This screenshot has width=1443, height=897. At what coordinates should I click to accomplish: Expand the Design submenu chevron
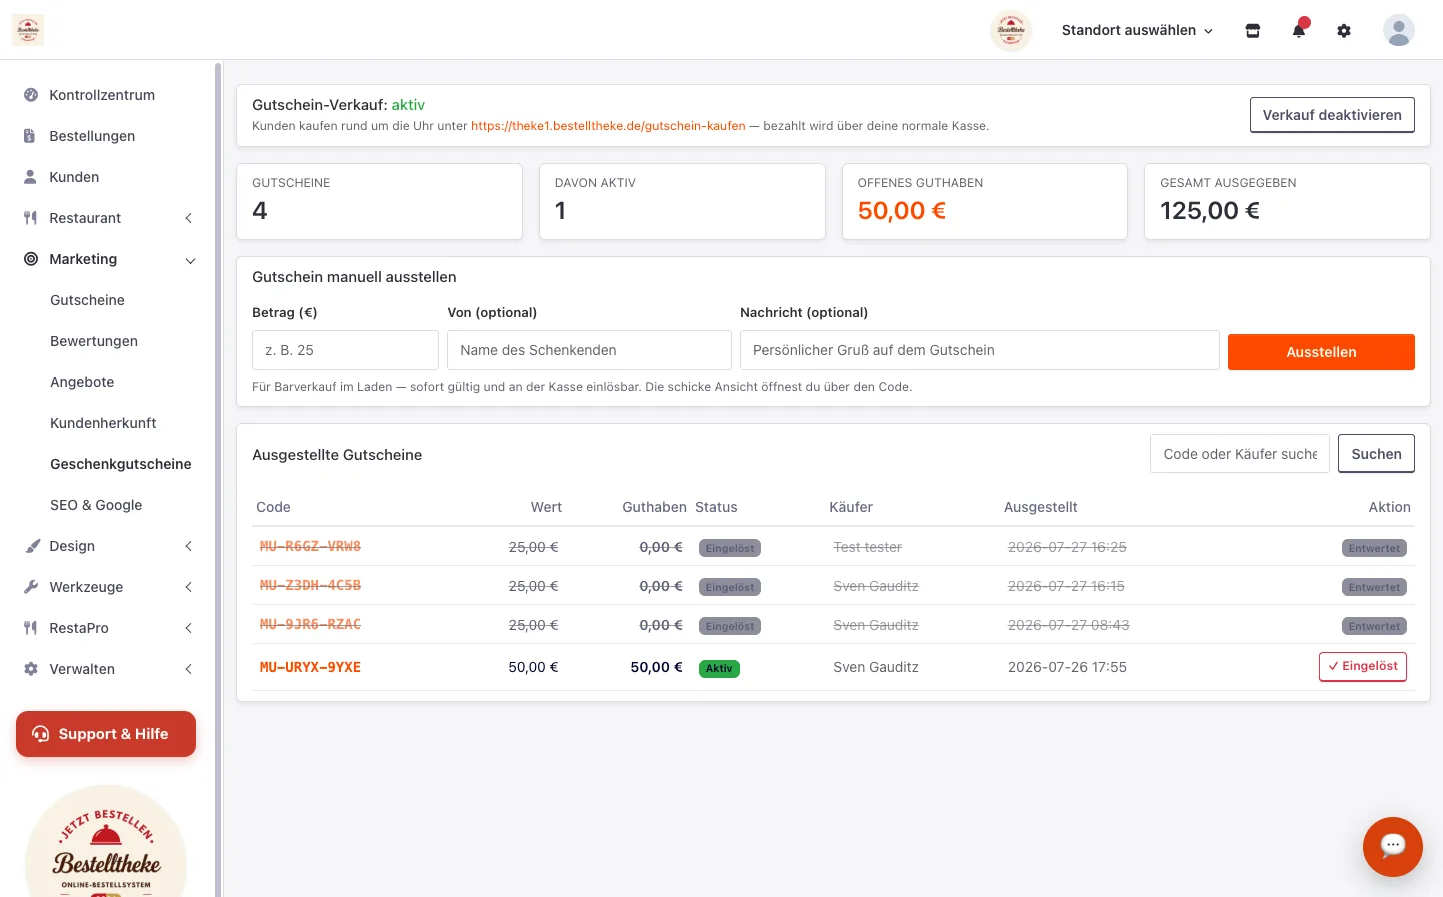click(x=188, y=546)
